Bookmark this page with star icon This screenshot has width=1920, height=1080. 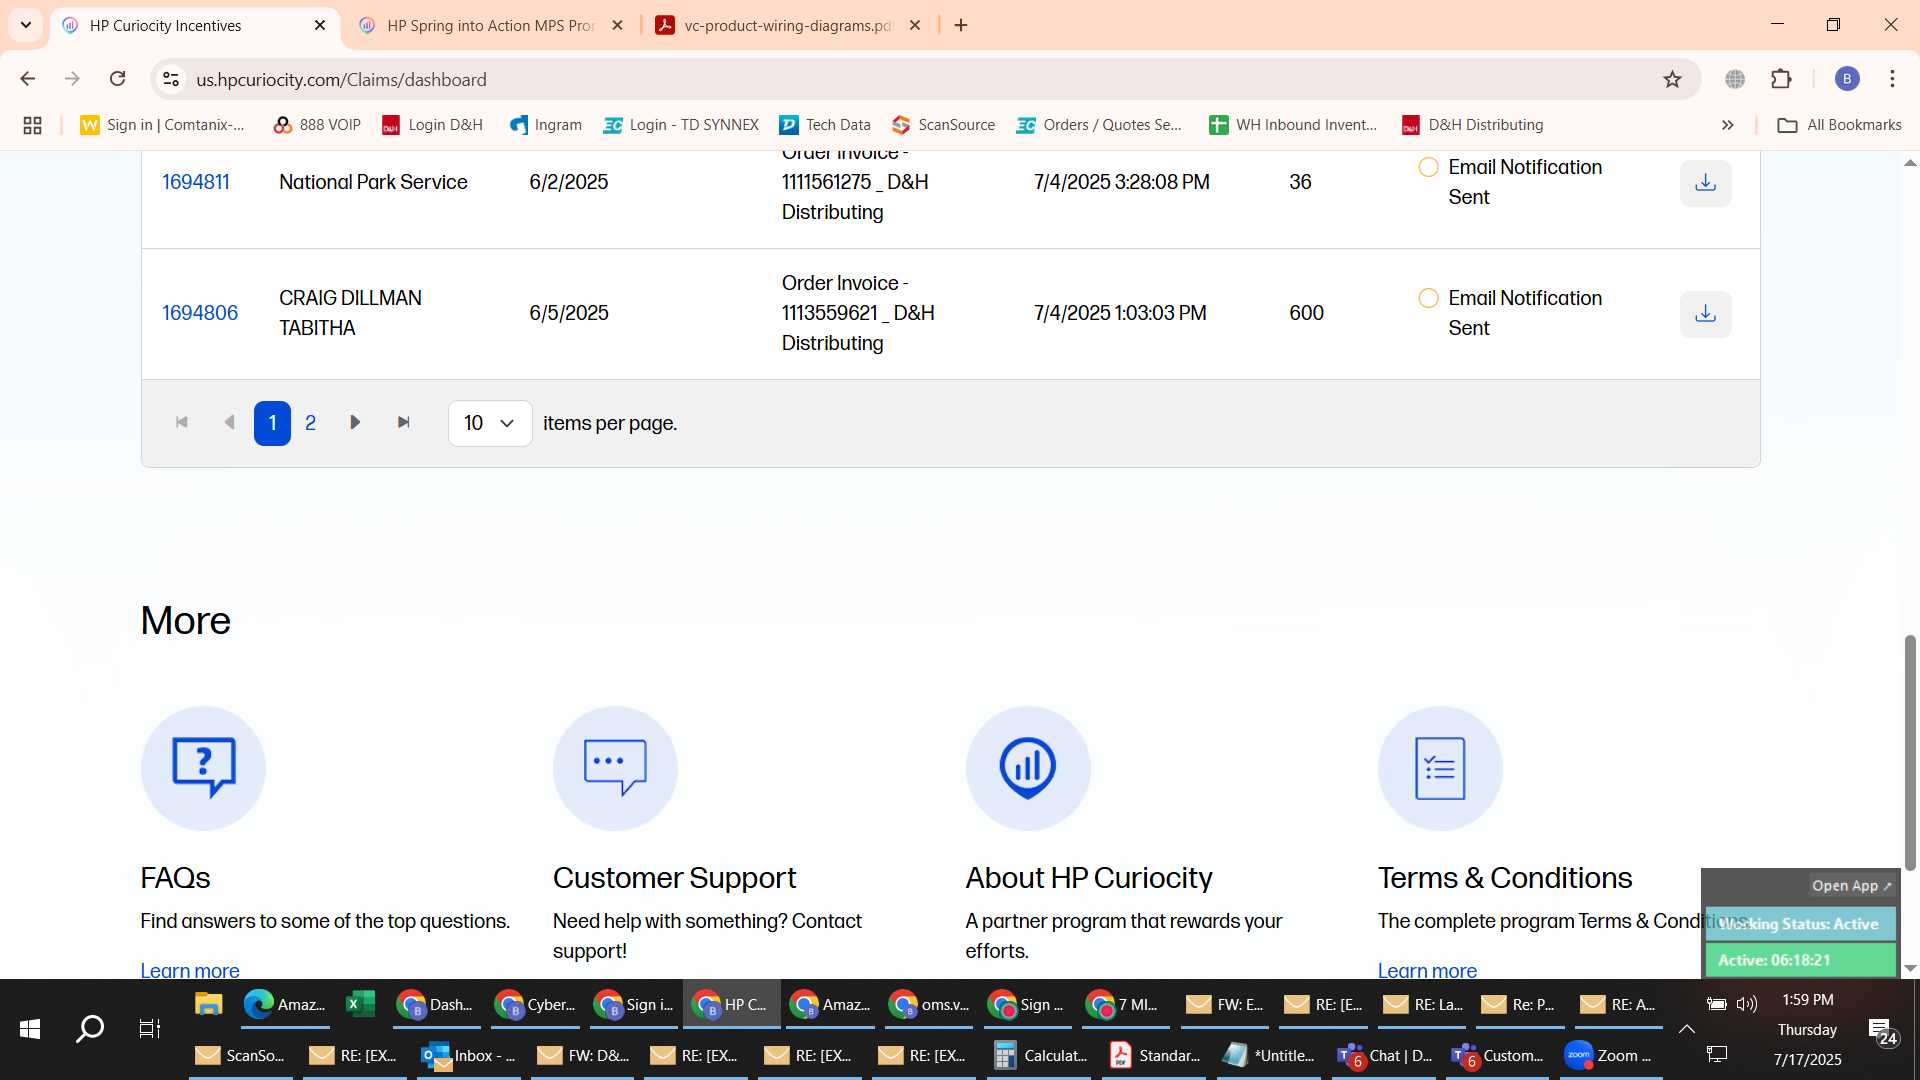point(1672,79)
